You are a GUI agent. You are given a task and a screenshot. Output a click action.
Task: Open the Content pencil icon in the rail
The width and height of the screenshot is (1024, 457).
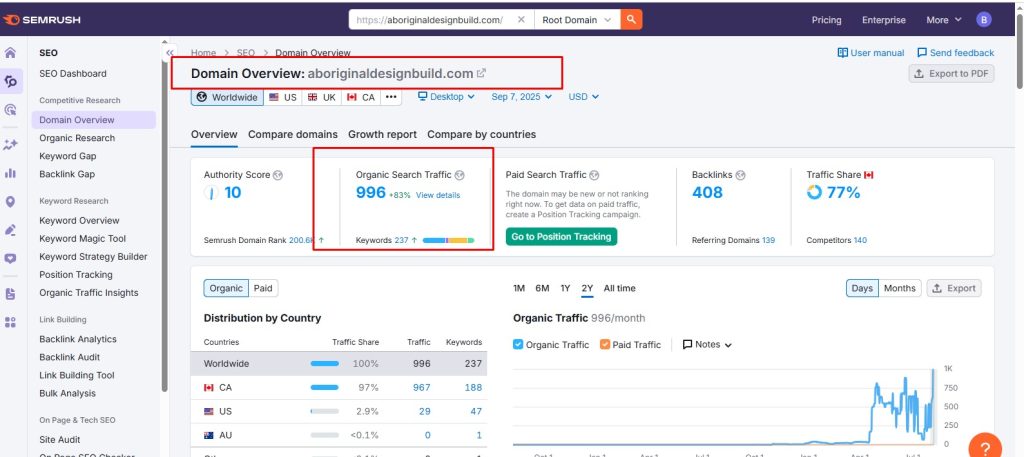(x=10, y=230)
